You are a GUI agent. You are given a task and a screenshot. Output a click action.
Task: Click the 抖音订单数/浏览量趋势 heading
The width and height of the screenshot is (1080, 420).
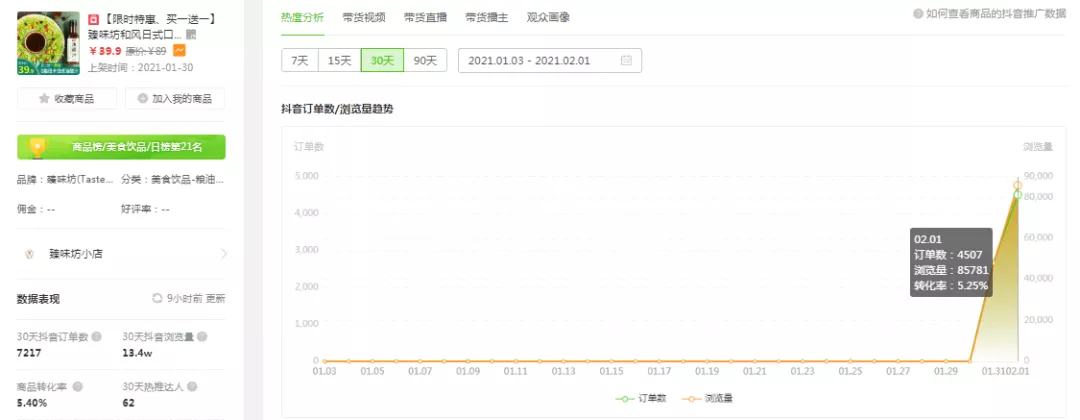click(x=338, y=109)
